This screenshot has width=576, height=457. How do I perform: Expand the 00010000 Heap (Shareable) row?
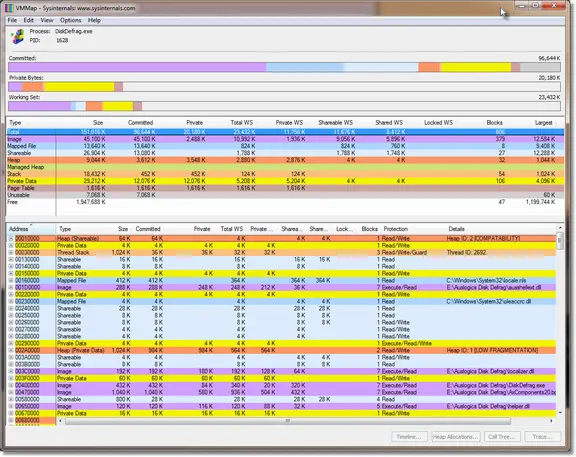(11, 238)
